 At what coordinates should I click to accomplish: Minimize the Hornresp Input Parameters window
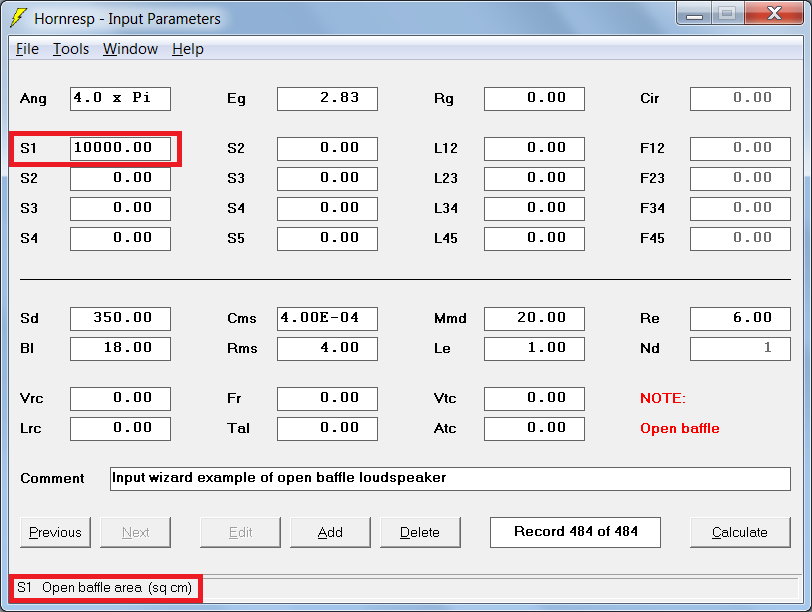[x=694, y=13]
